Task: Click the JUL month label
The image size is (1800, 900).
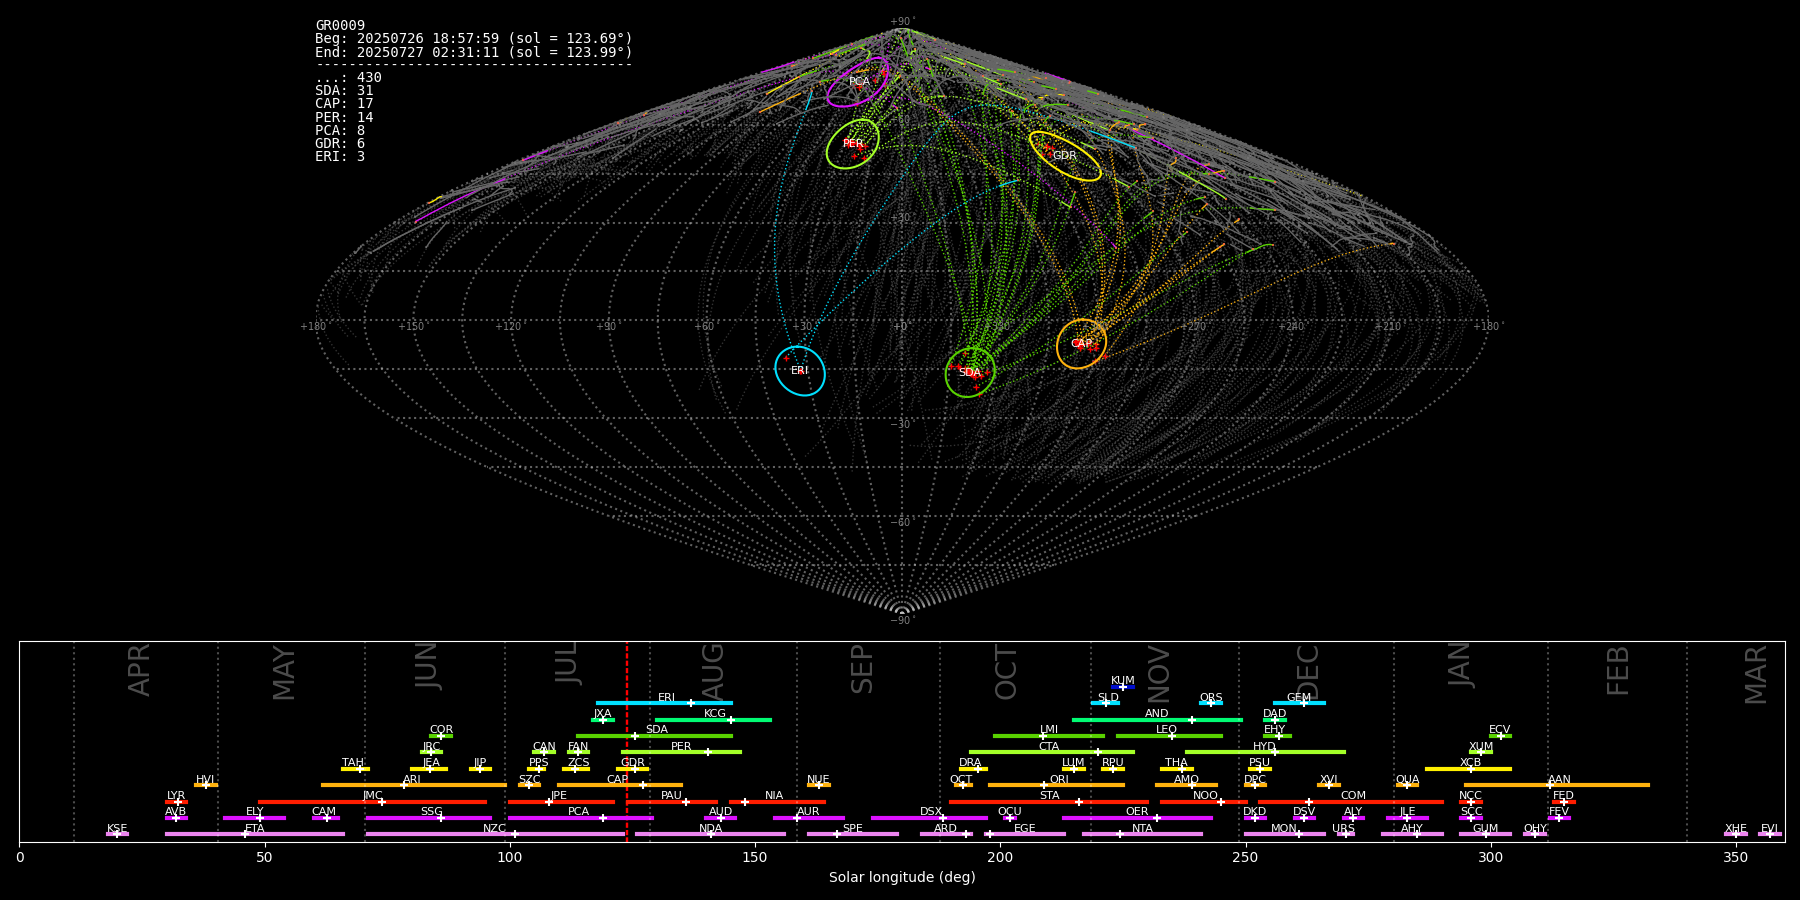Action: point(567,663)
